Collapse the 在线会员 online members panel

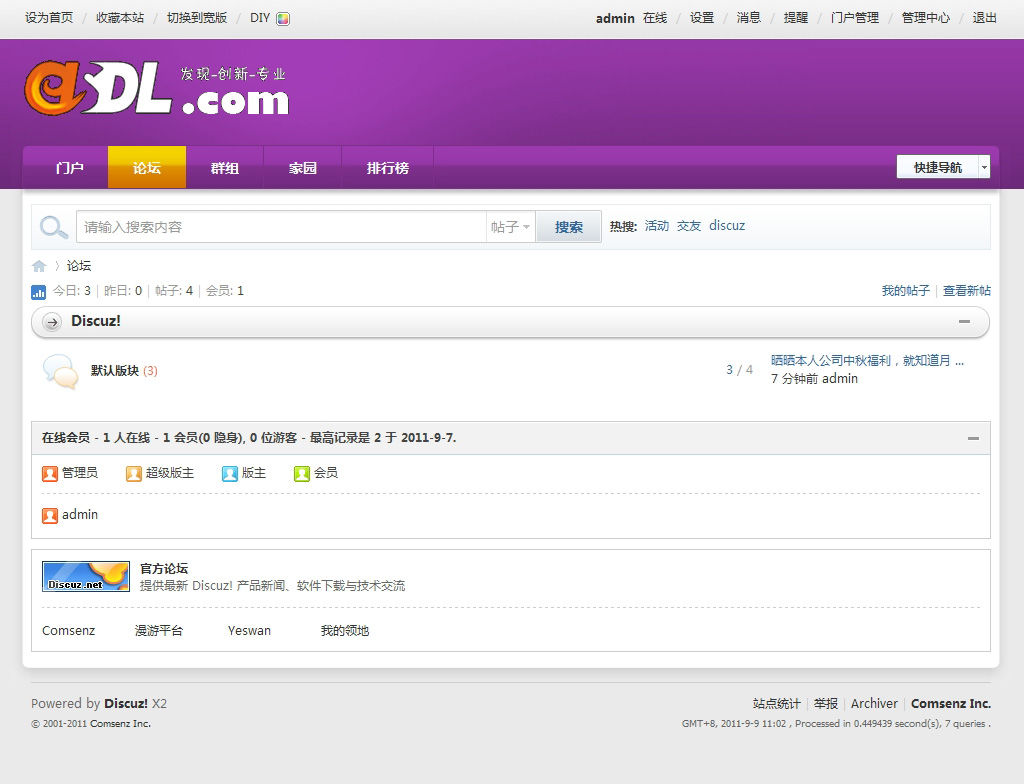pos(973,438)
